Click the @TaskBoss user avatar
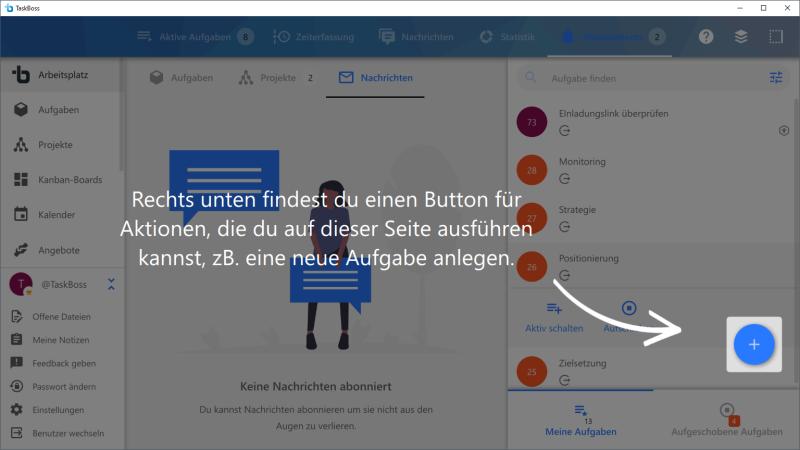The image size is (800, 450). pyautogui.click(x=21, y=284)
